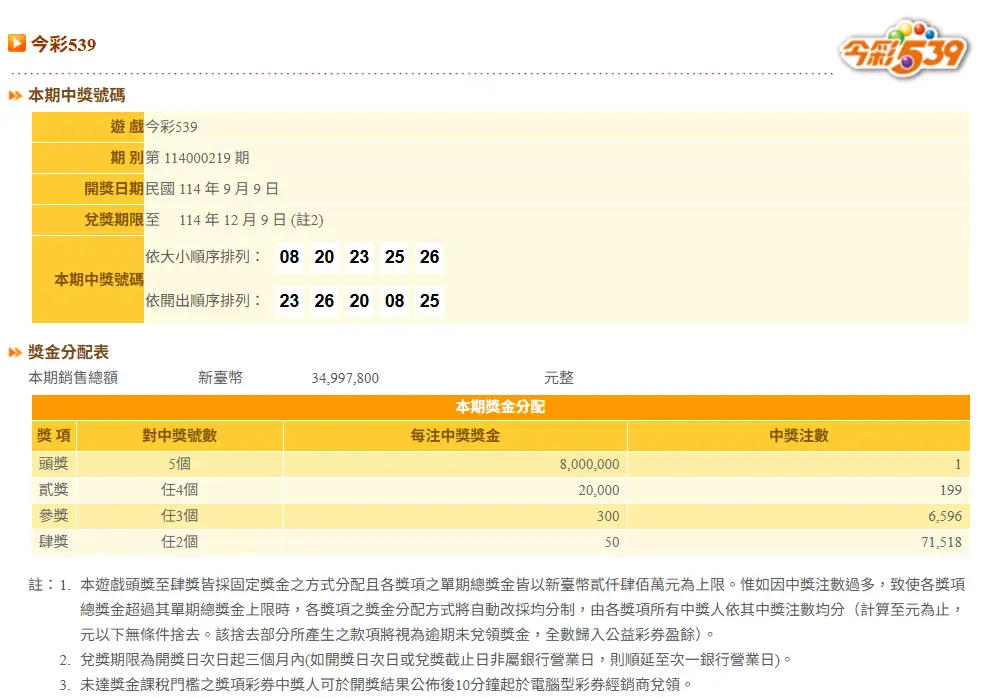Click the total sales figure 34,997,800
Image resolution: width=988 pixels, height=699 pixels.
(x=345, y=378)
